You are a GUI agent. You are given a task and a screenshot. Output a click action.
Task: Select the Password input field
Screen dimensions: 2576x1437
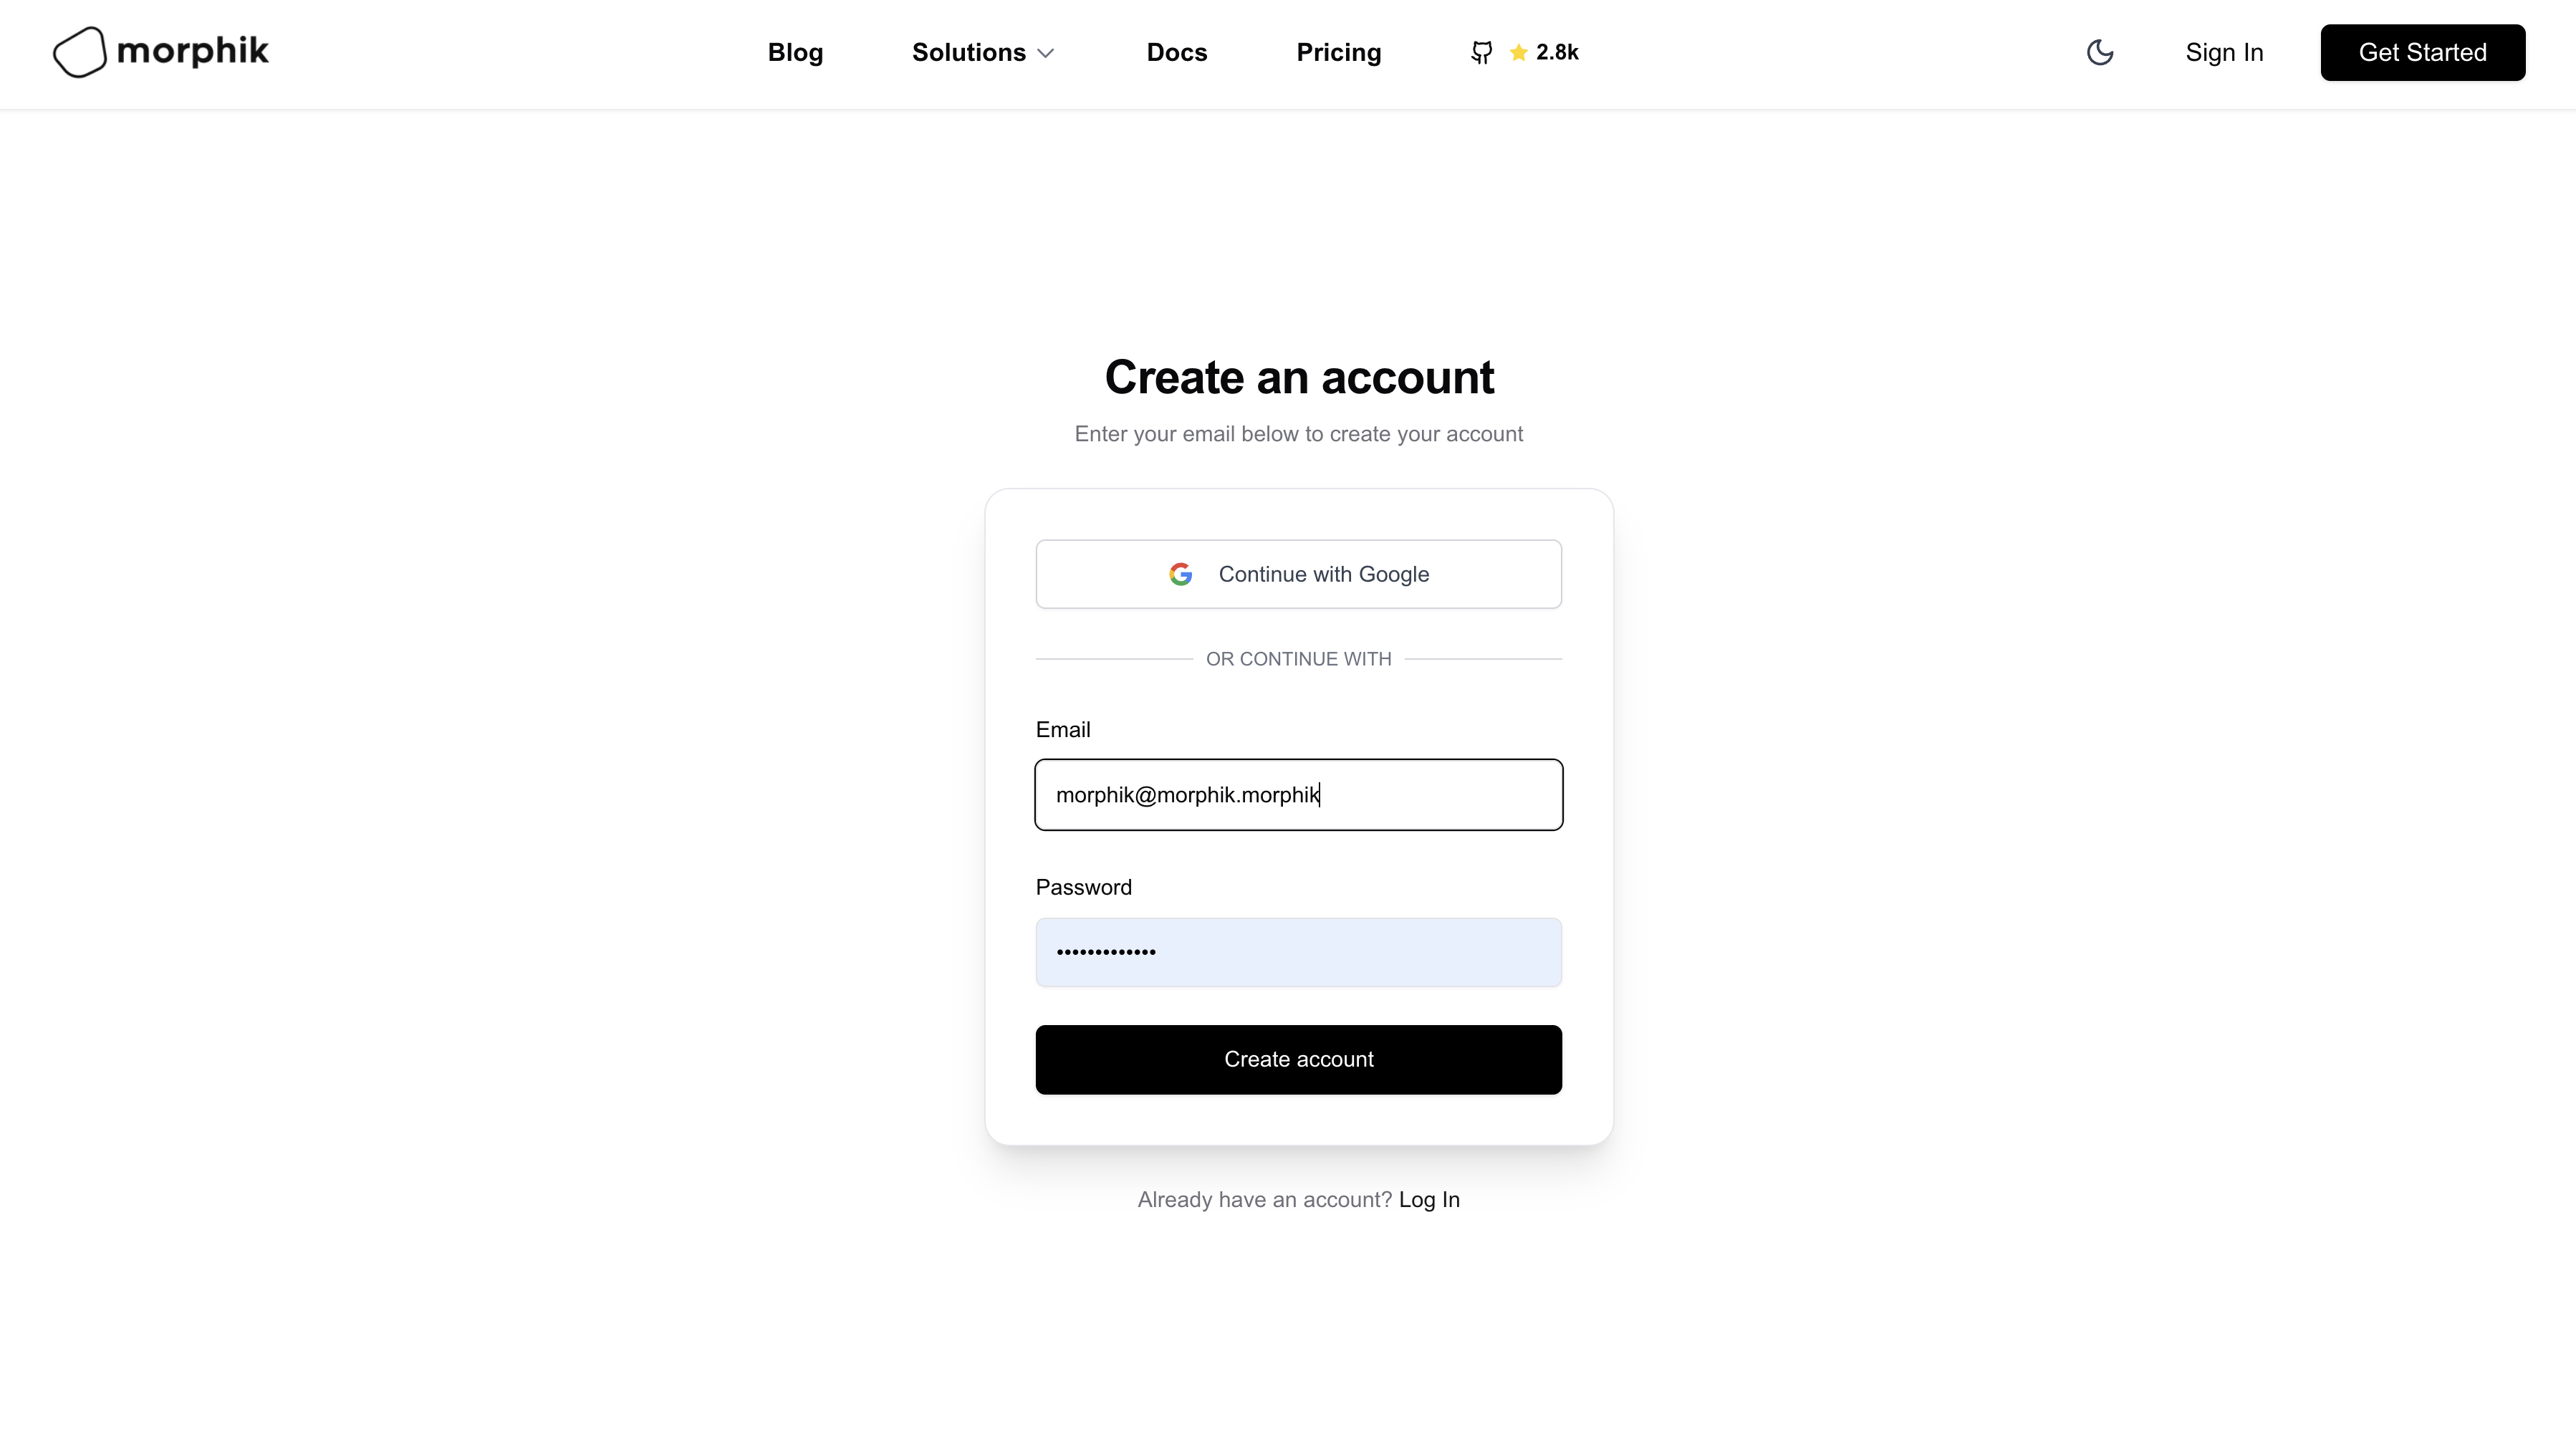click(x=1298, y=951)
